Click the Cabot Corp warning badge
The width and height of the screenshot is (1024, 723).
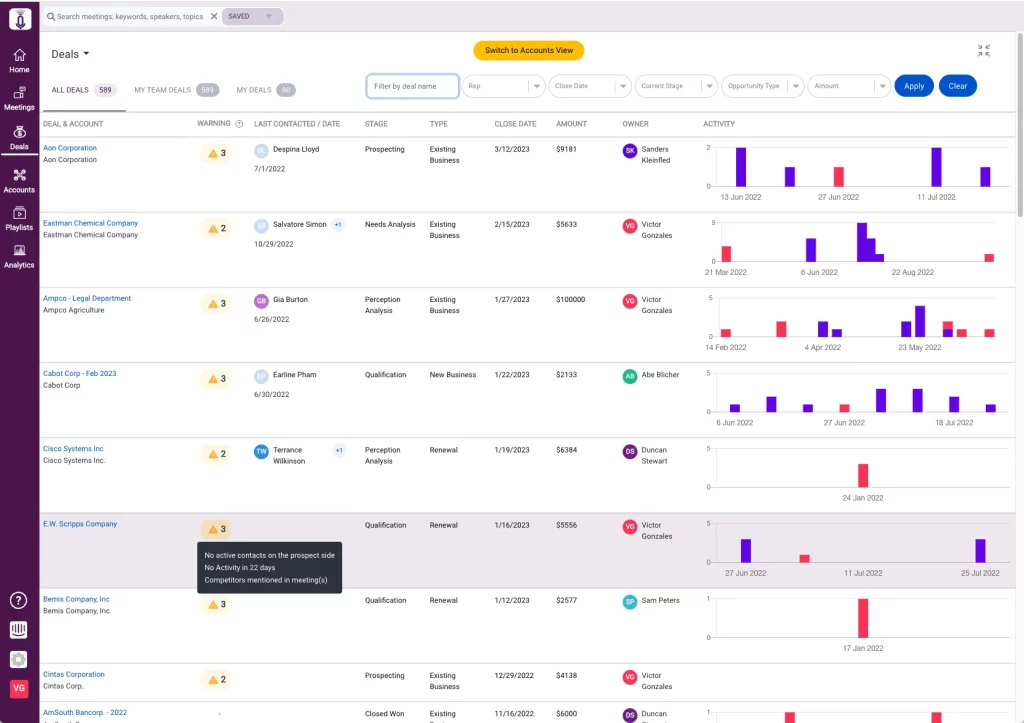216,379
